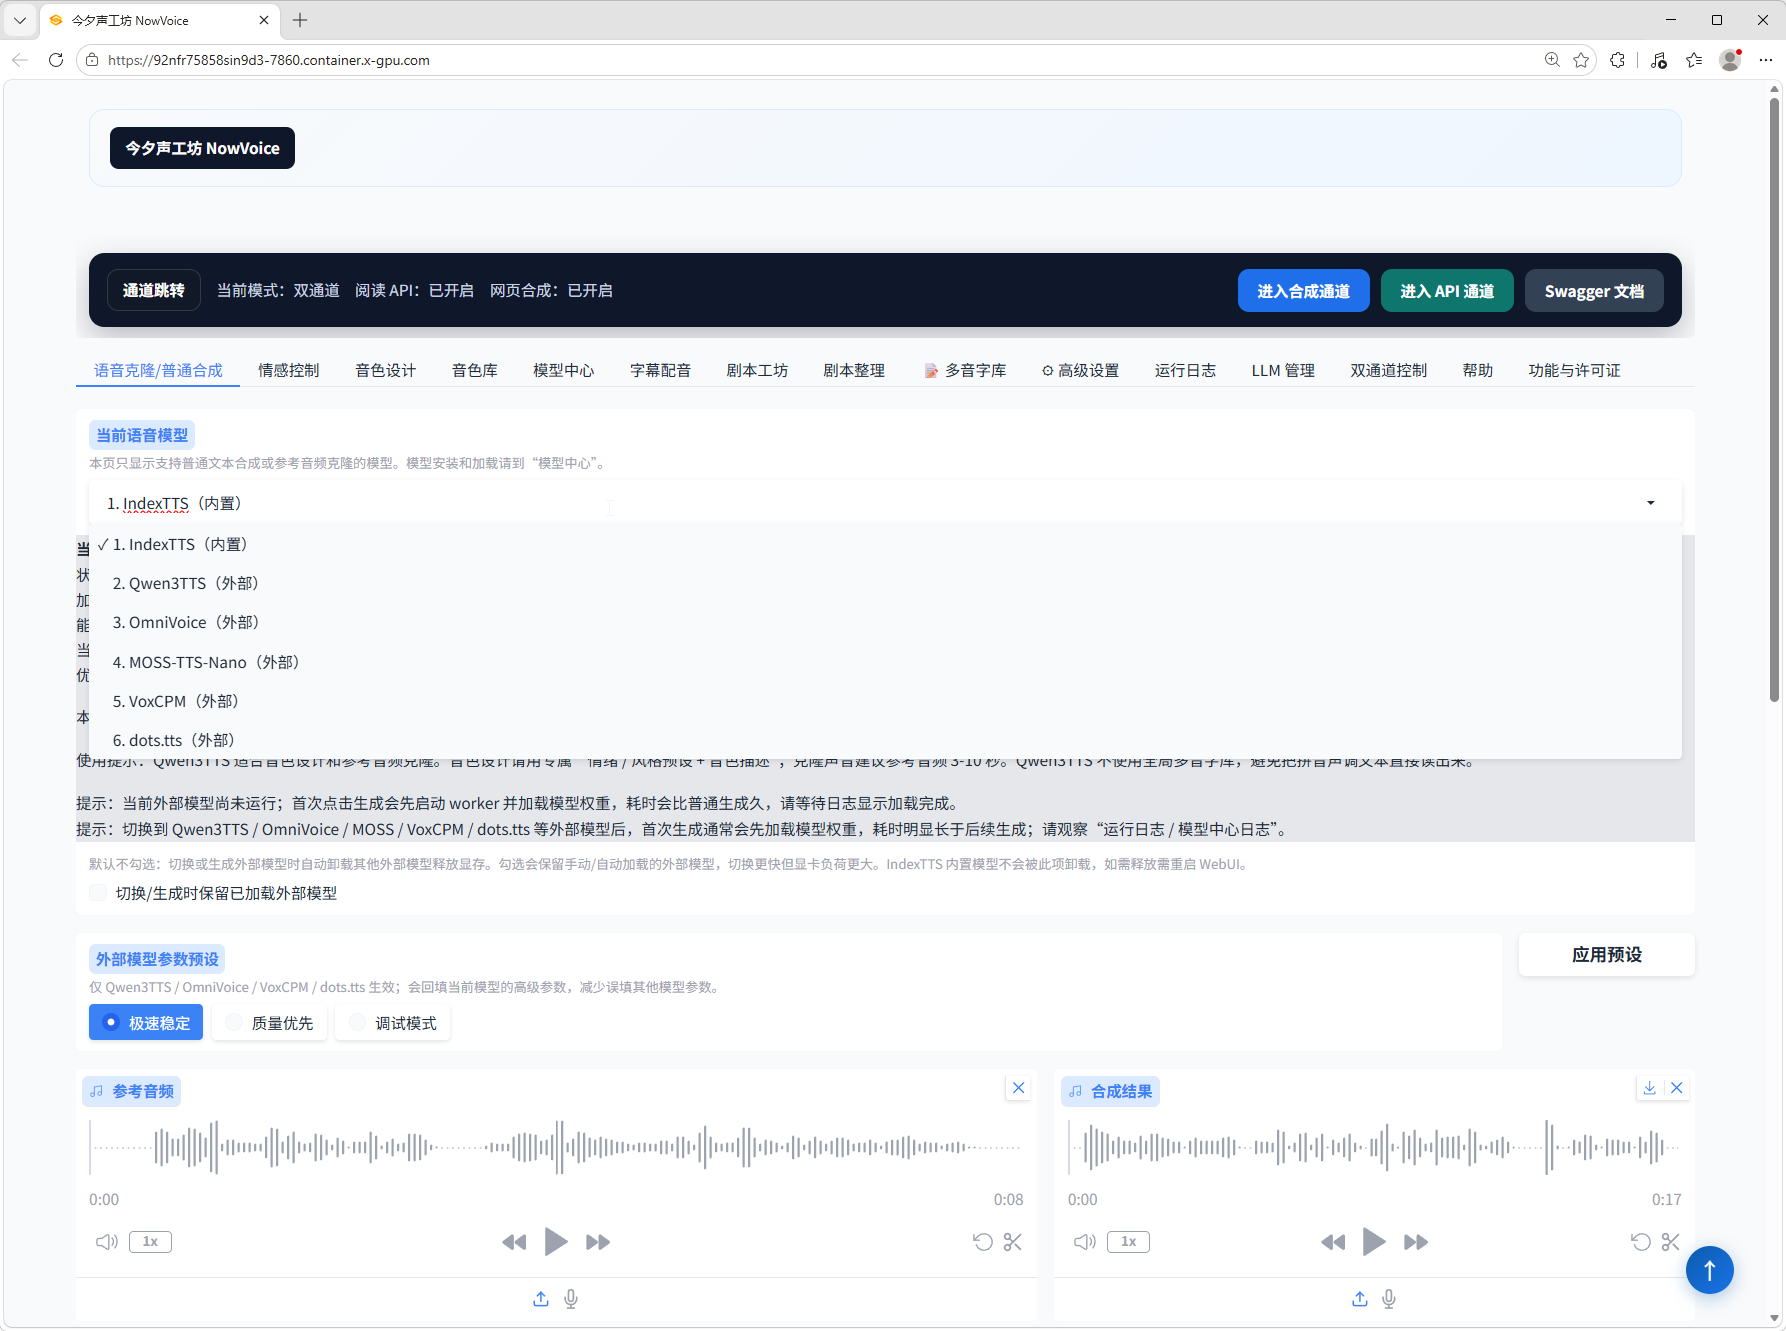Select the 极速稳定 preset option

tap(146, 1023)
